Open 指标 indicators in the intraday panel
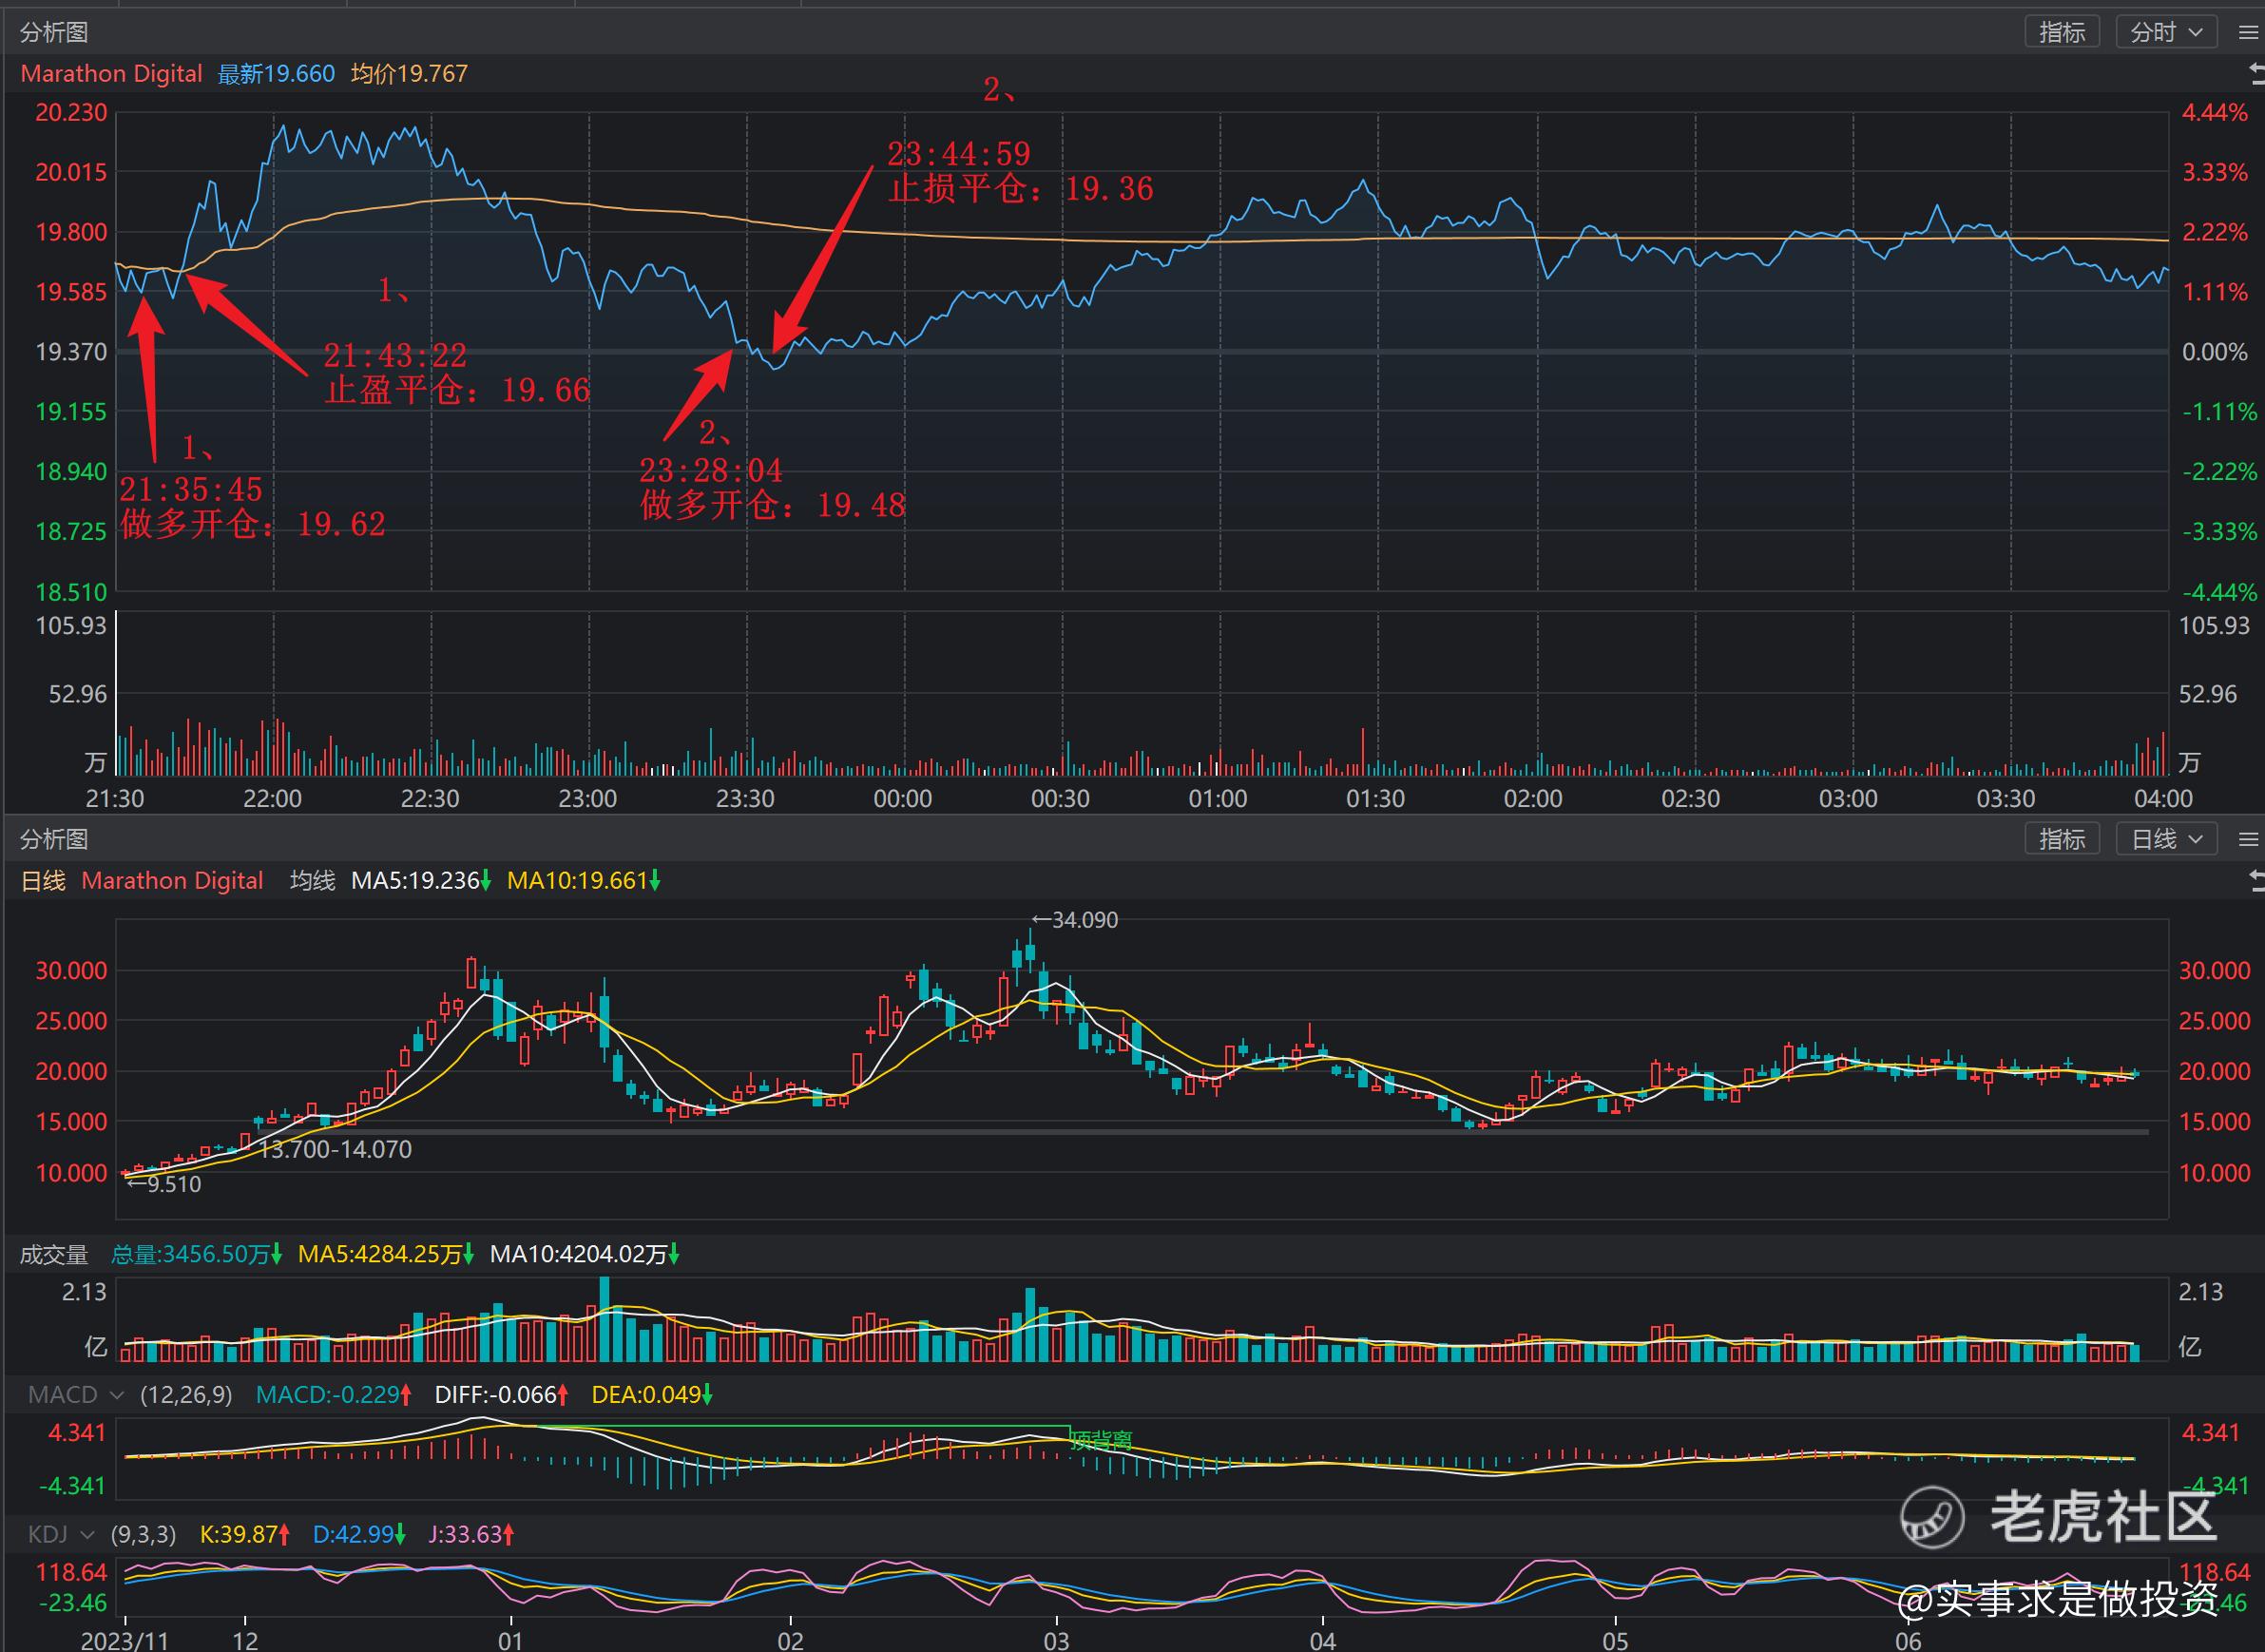 click(2061, 32)
